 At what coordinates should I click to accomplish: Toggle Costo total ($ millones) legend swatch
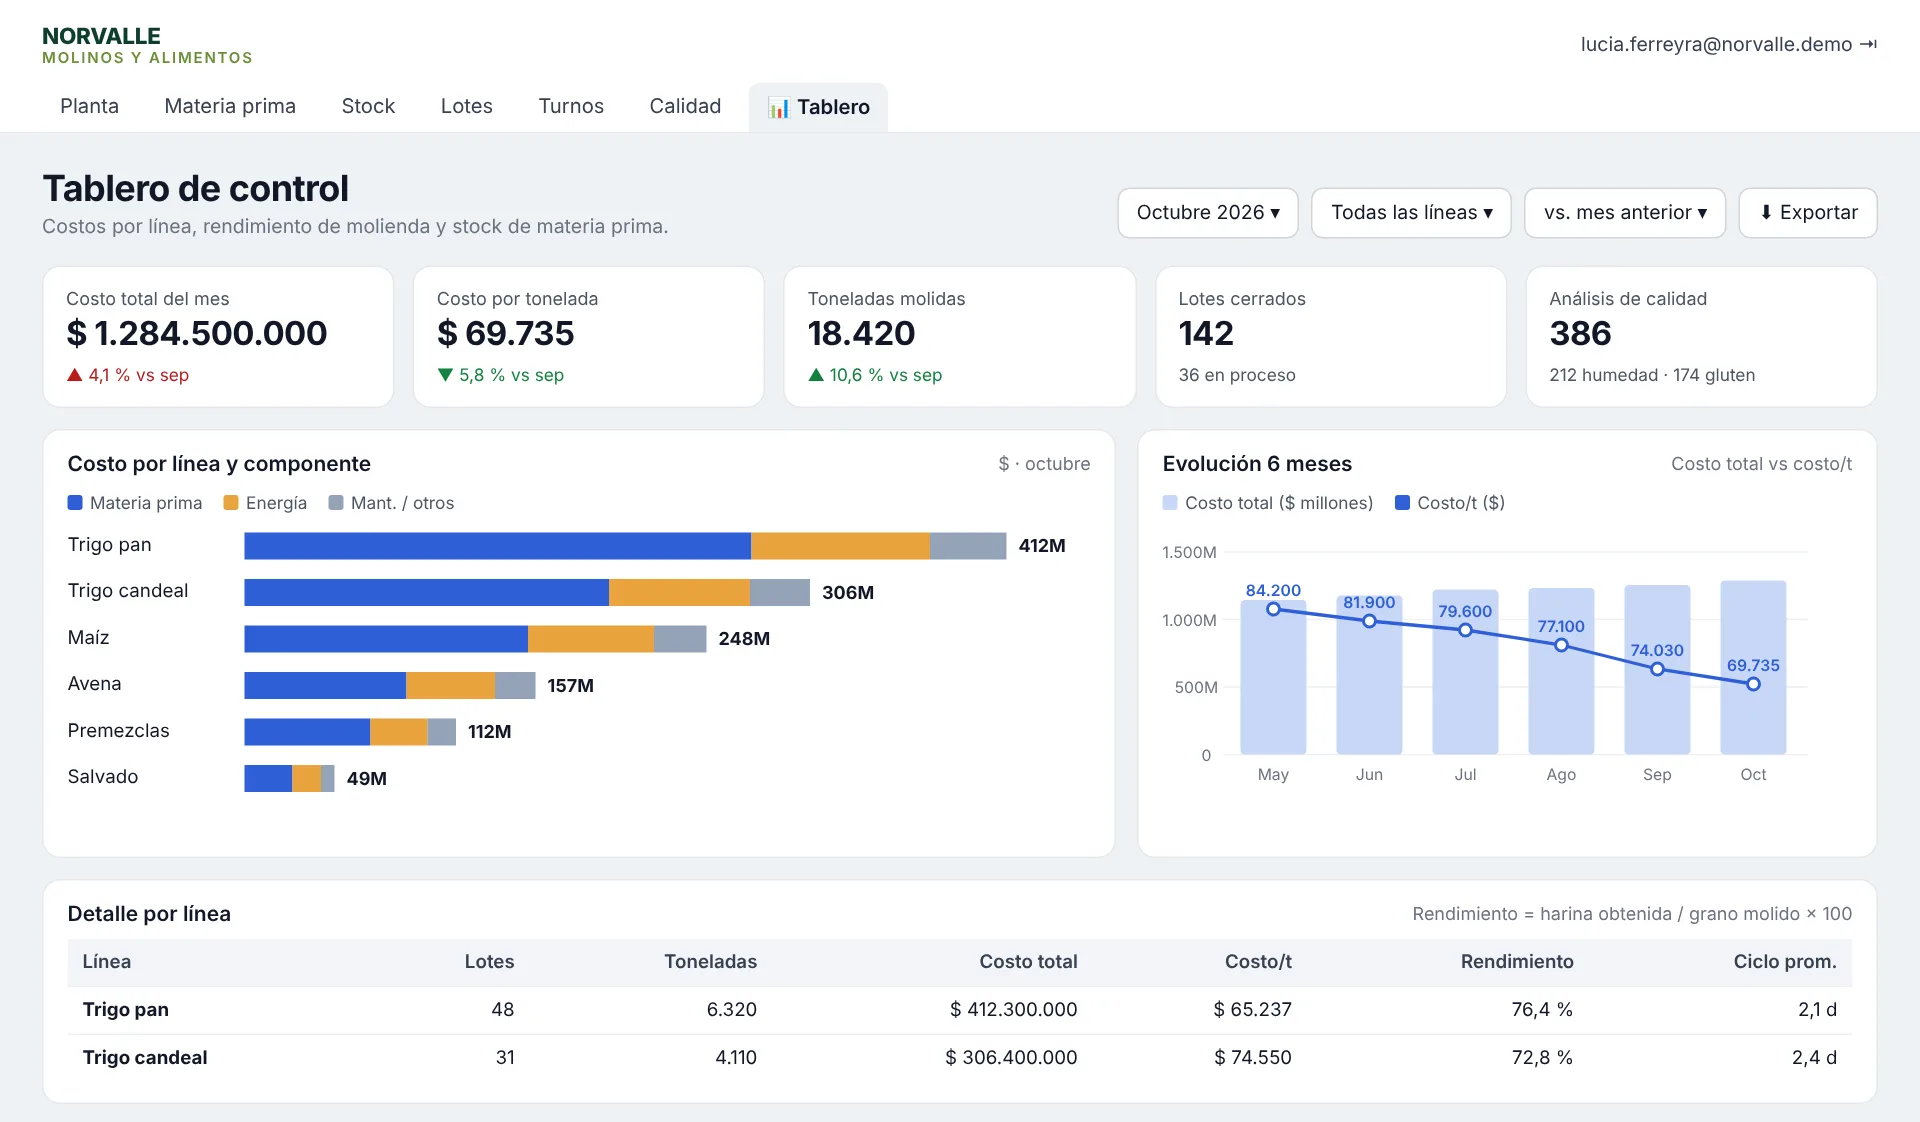(1170, 503)
